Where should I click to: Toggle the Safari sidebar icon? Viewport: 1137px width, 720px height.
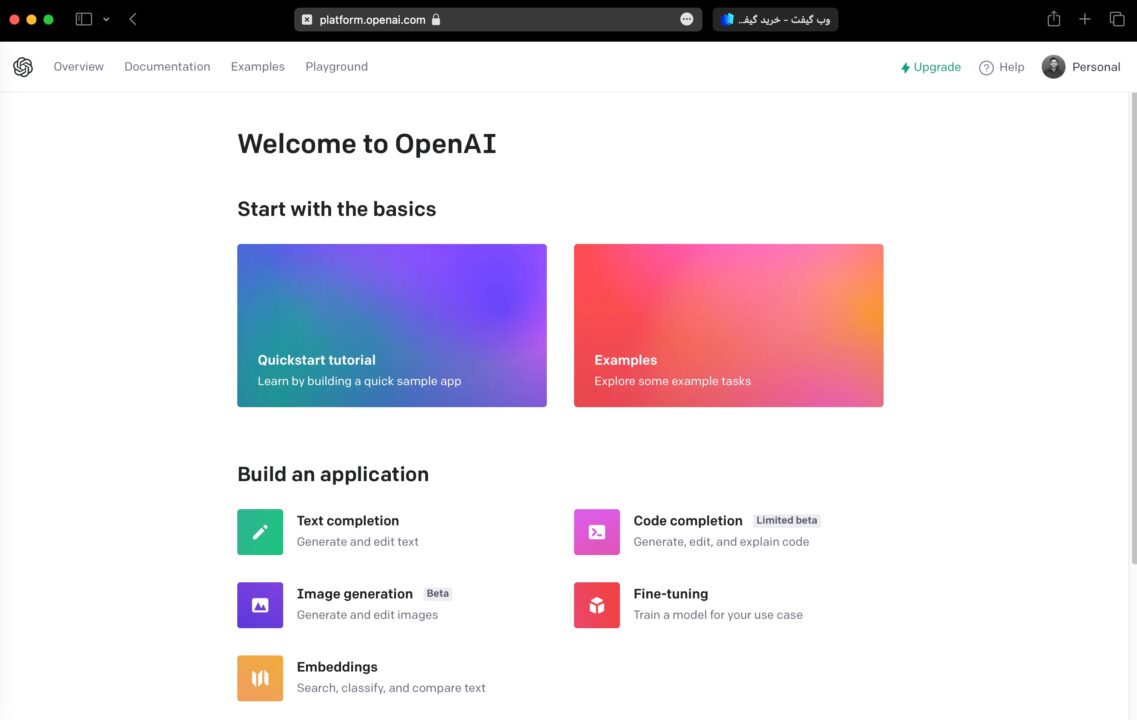coord(84,20)
